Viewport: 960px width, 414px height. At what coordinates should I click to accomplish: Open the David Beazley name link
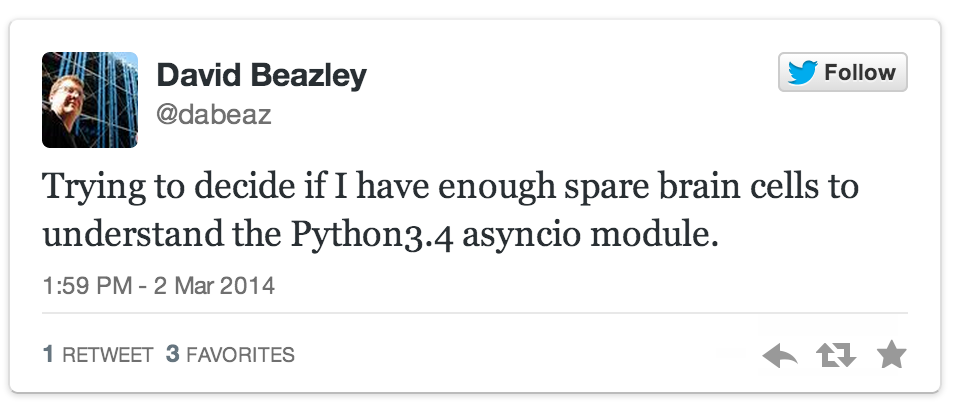coord(261,76)
